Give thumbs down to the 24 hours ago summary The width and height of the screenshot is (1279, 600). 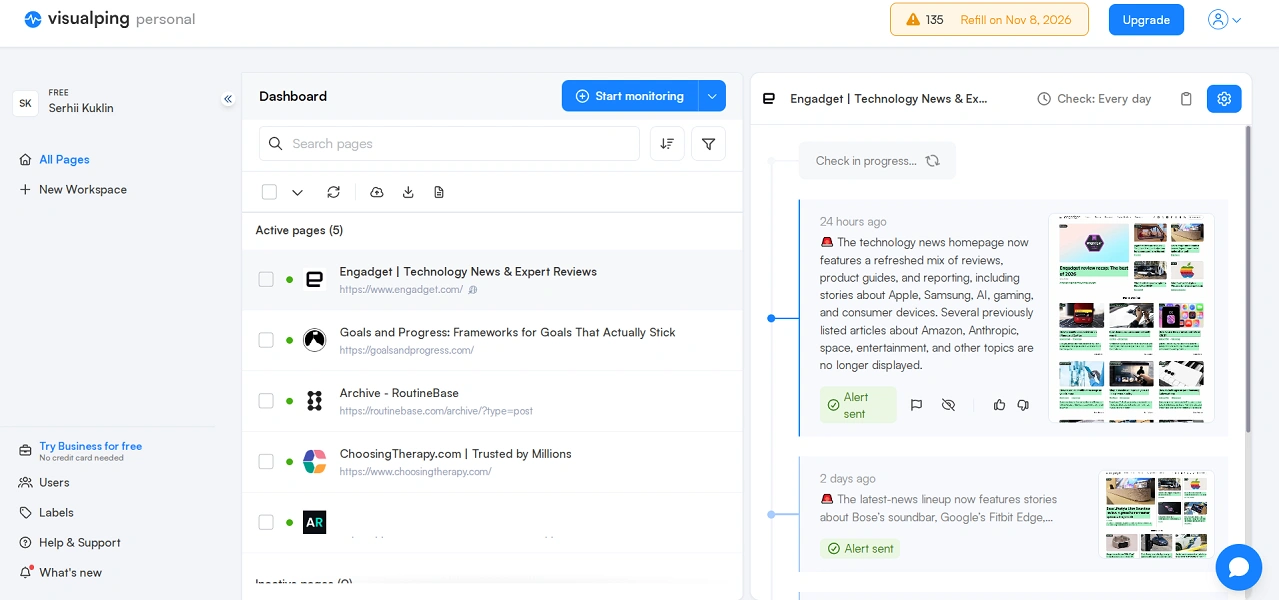click(x=1023, y=405)
